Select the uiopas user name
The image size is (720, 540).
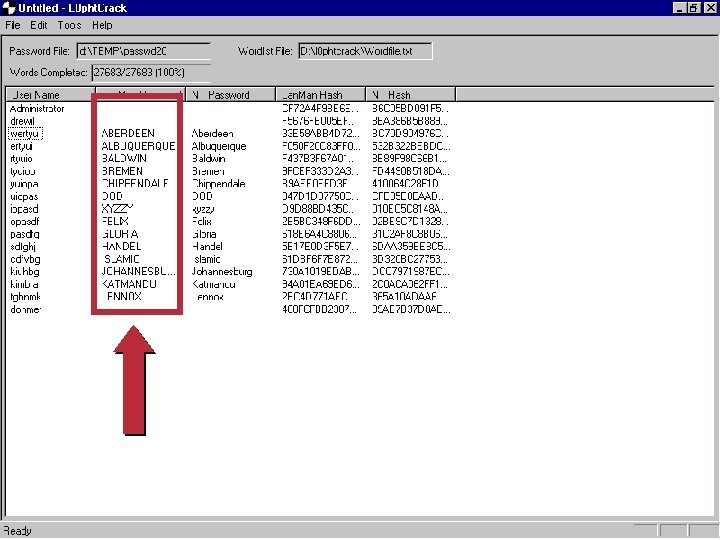[24, 197]
